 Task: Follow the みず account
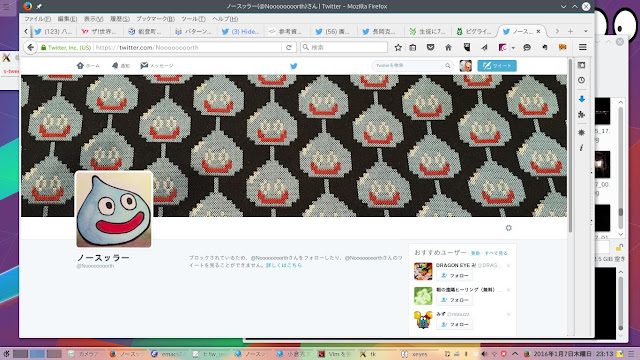[455, 324]
